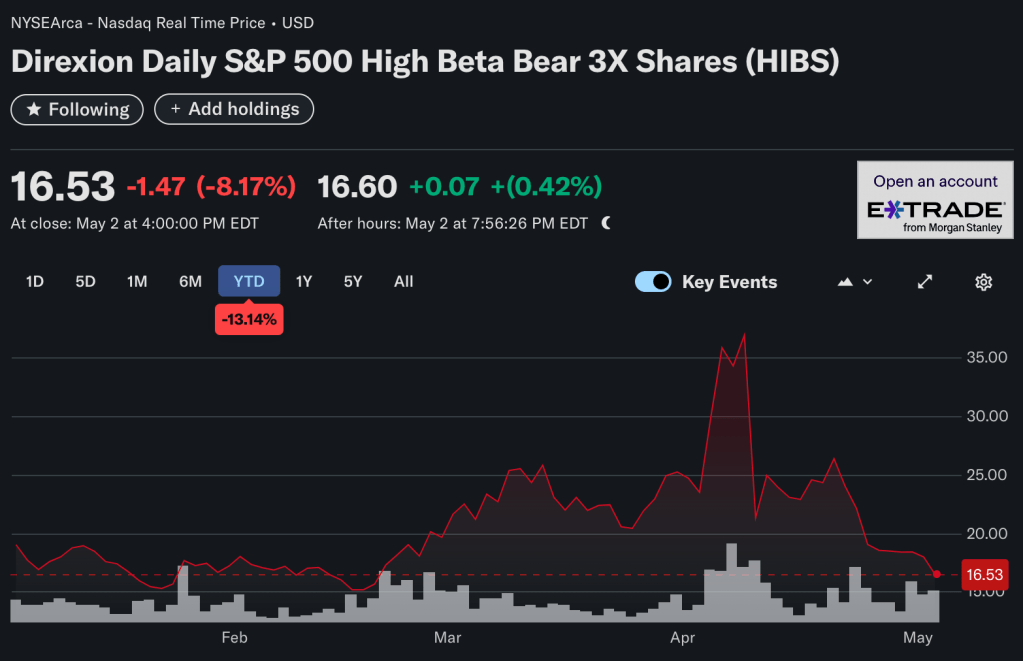
Task: Open chart settings gear icon
Action: coord(983,282)
